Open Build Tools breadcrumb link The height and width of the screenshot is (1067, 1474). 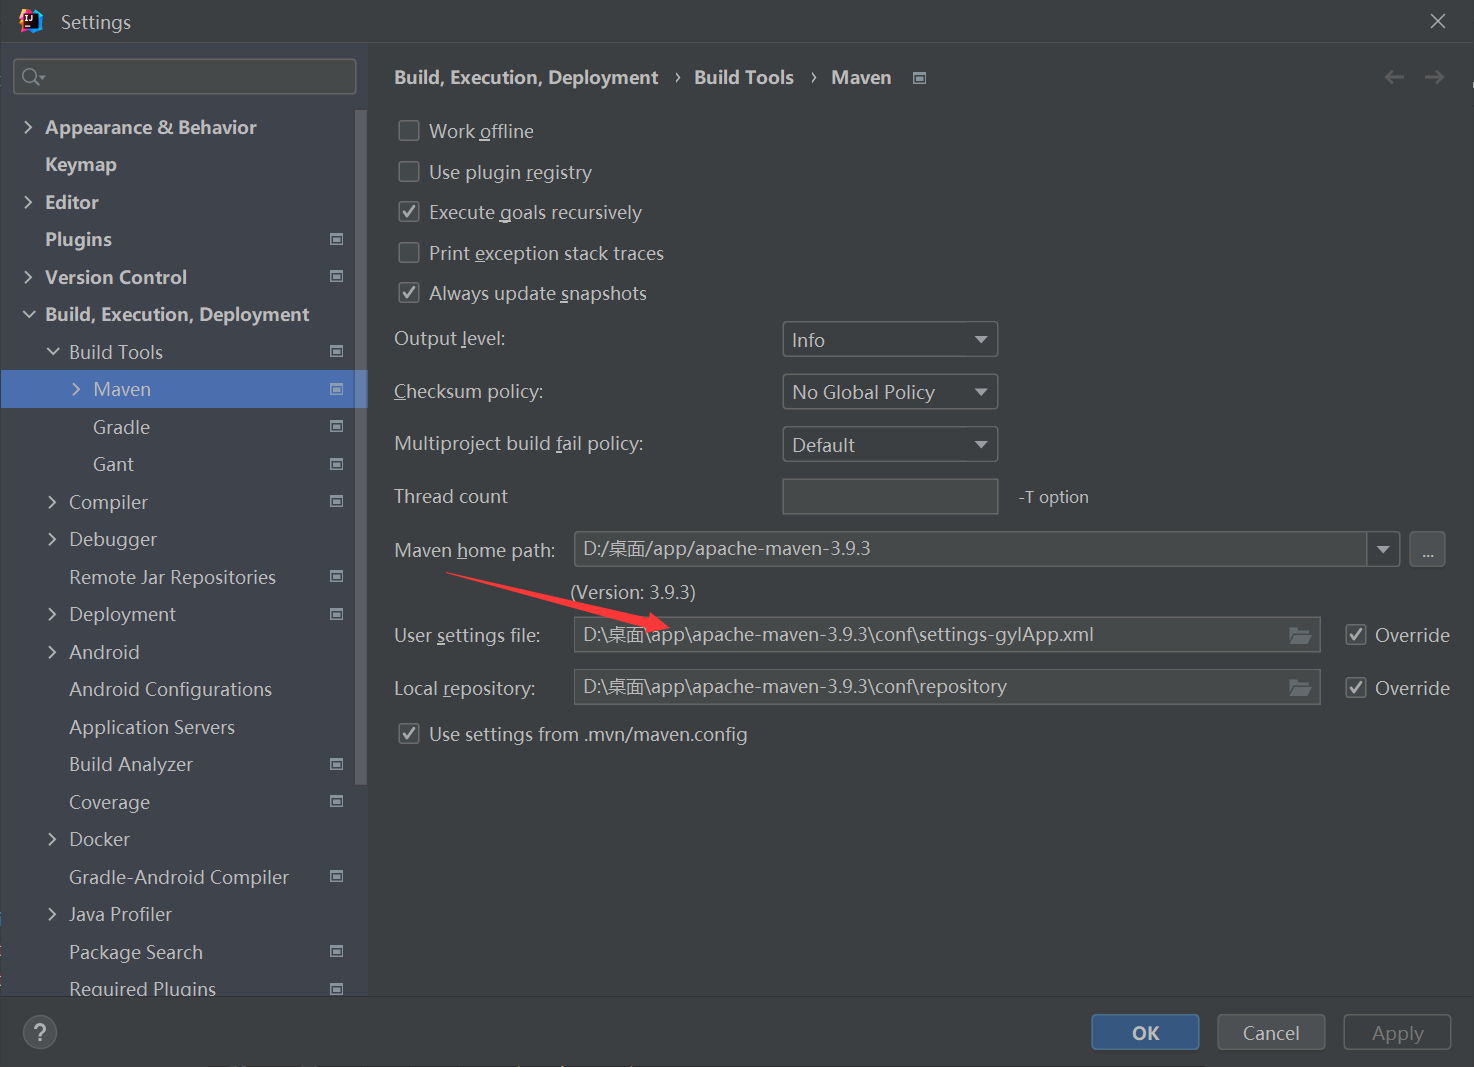[x=744, y=77]
